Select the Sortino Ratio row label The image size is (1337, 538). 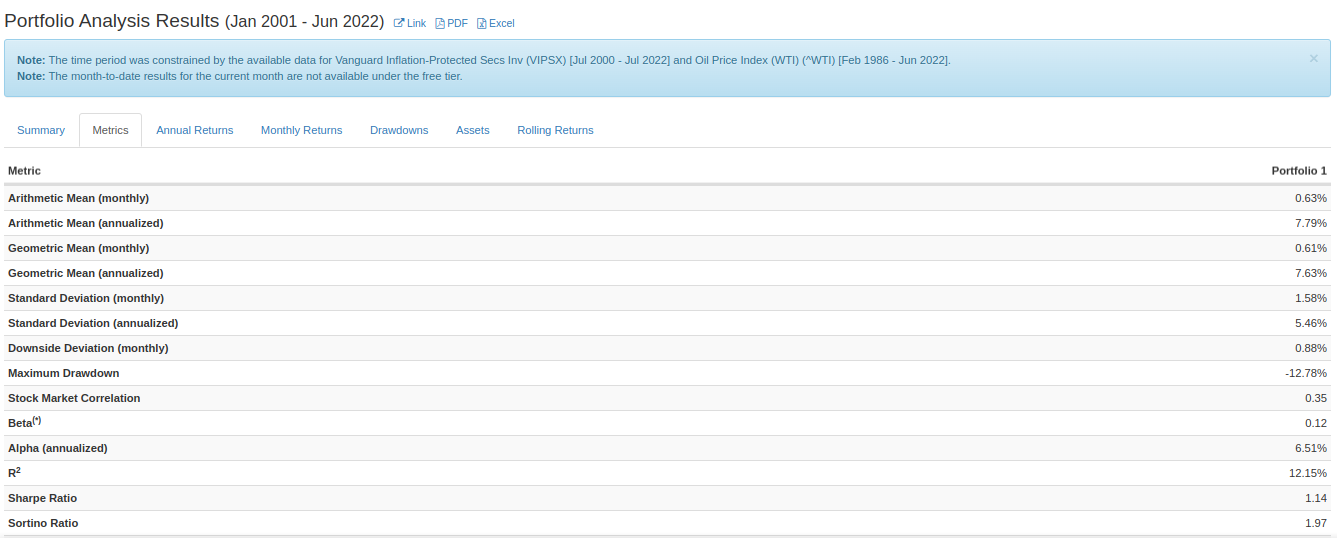[43, 523]
